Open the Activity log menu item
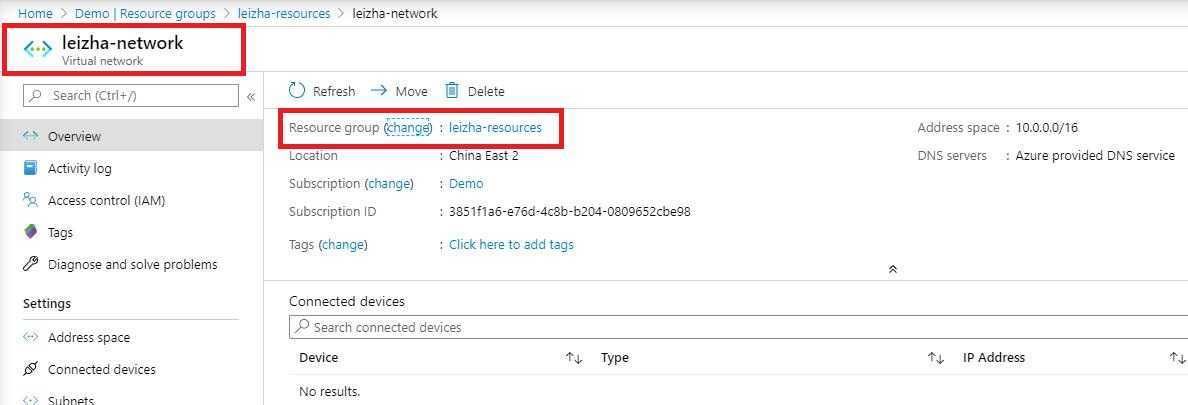1188x405 pixels. pyautogui.click(x=131, y=168)
